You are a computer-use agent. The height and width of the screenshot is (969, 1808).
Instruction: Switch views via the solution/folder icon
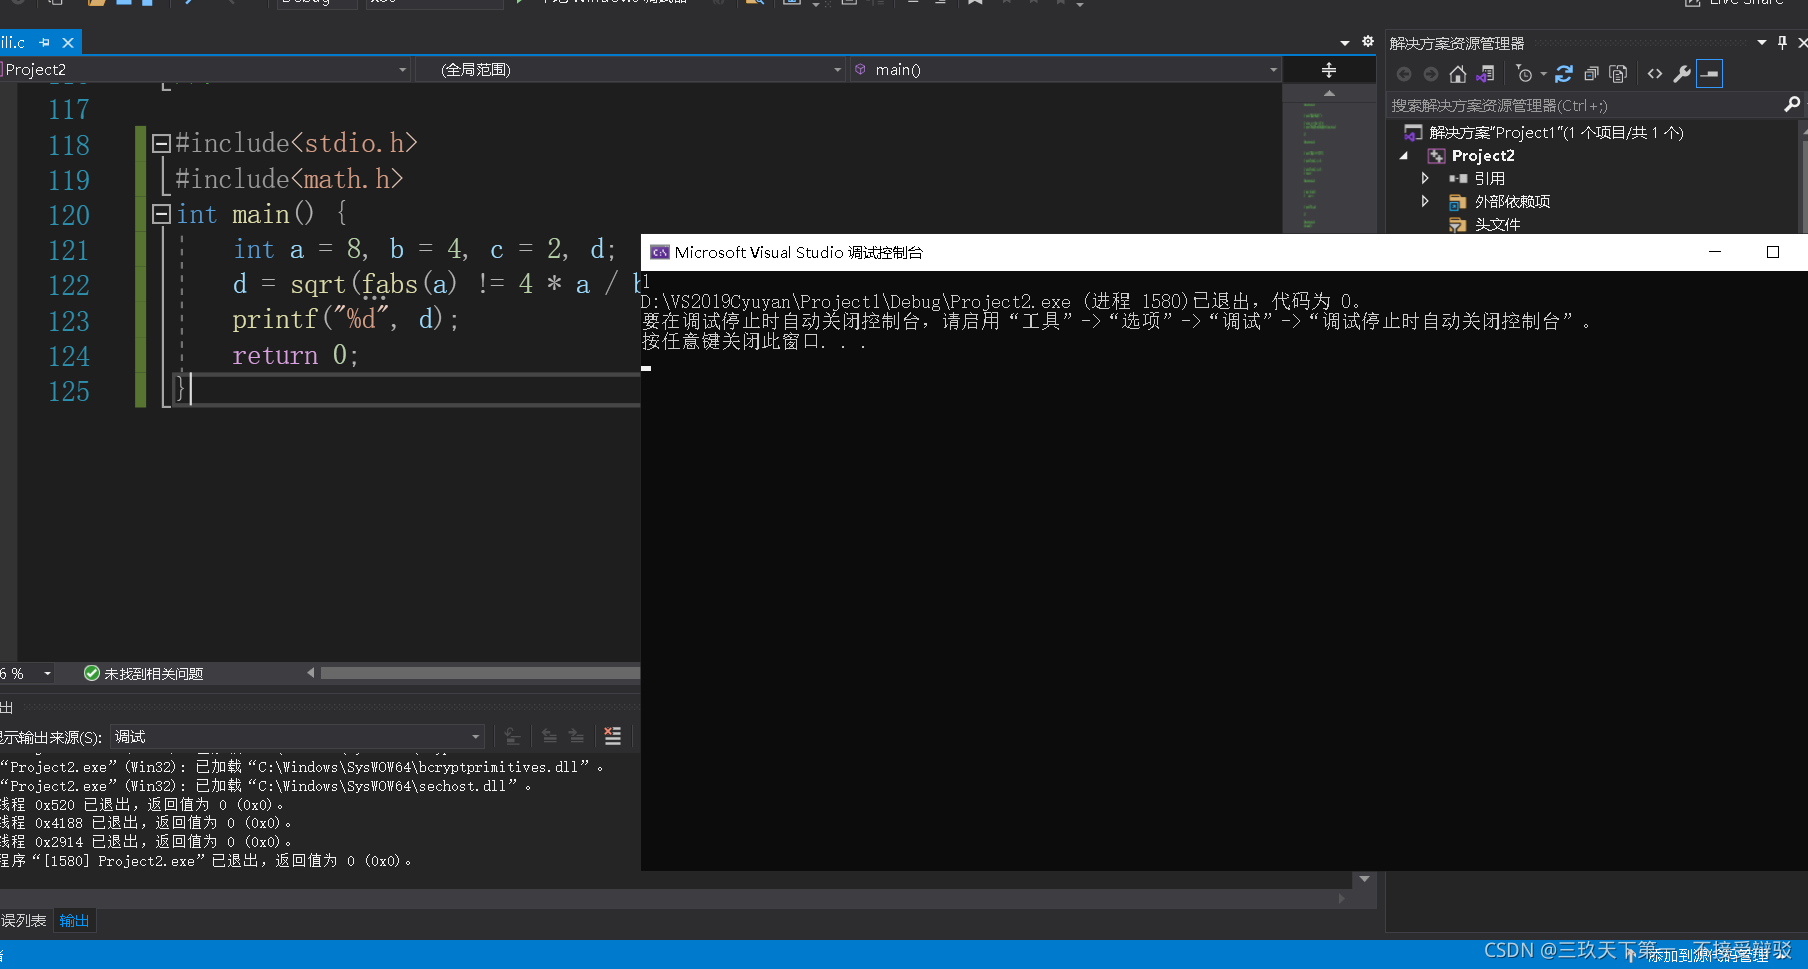tap(1485, 74)
